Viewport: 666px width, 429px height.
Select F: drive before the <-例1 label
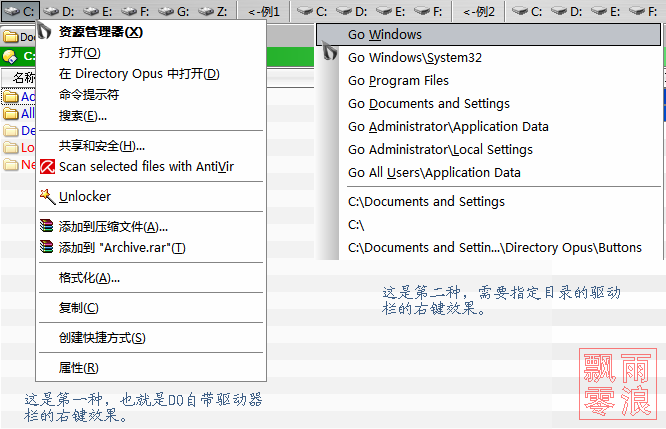135,11
